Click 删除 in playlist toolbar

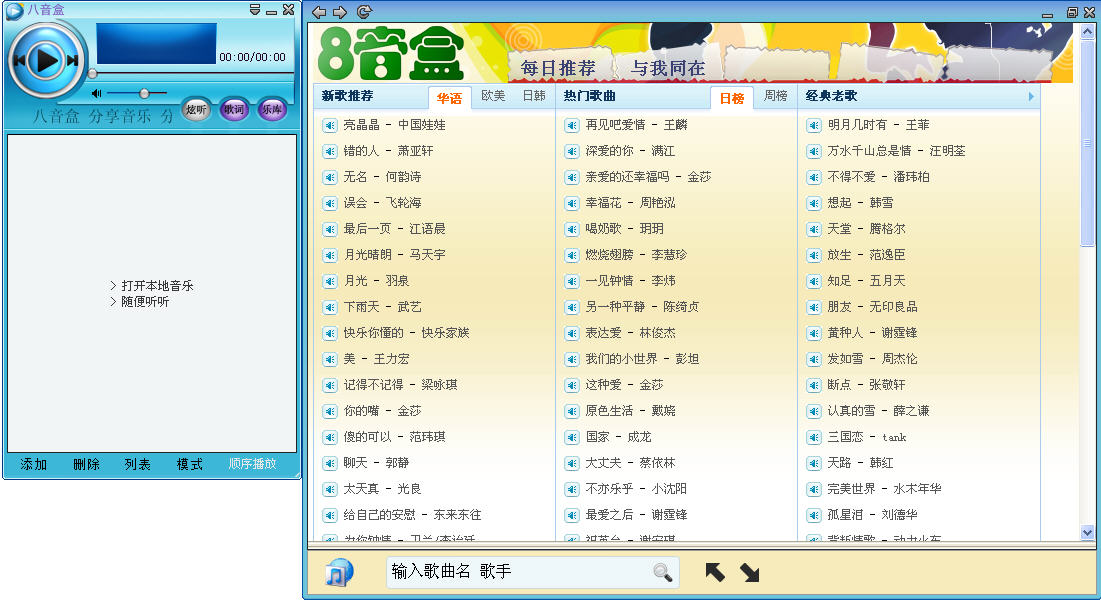(86, 464)
